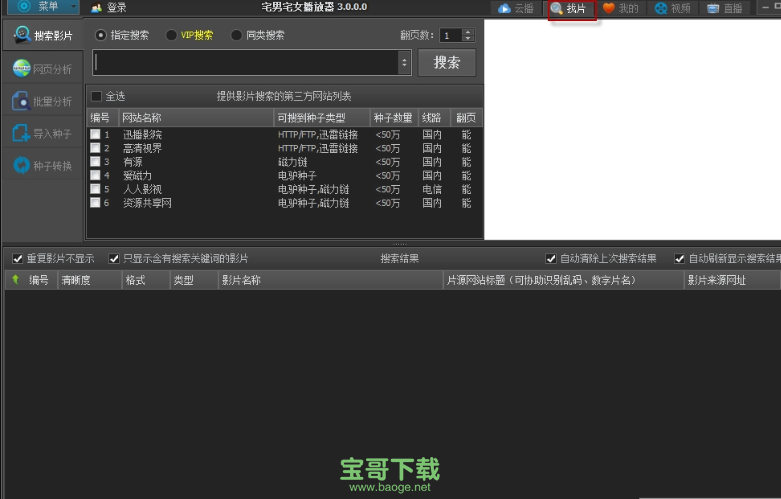The height and width of the screenshot is (499, 781).
Task: Open 种子转换 seed conversion tool
Action: (x=43, y=165)
